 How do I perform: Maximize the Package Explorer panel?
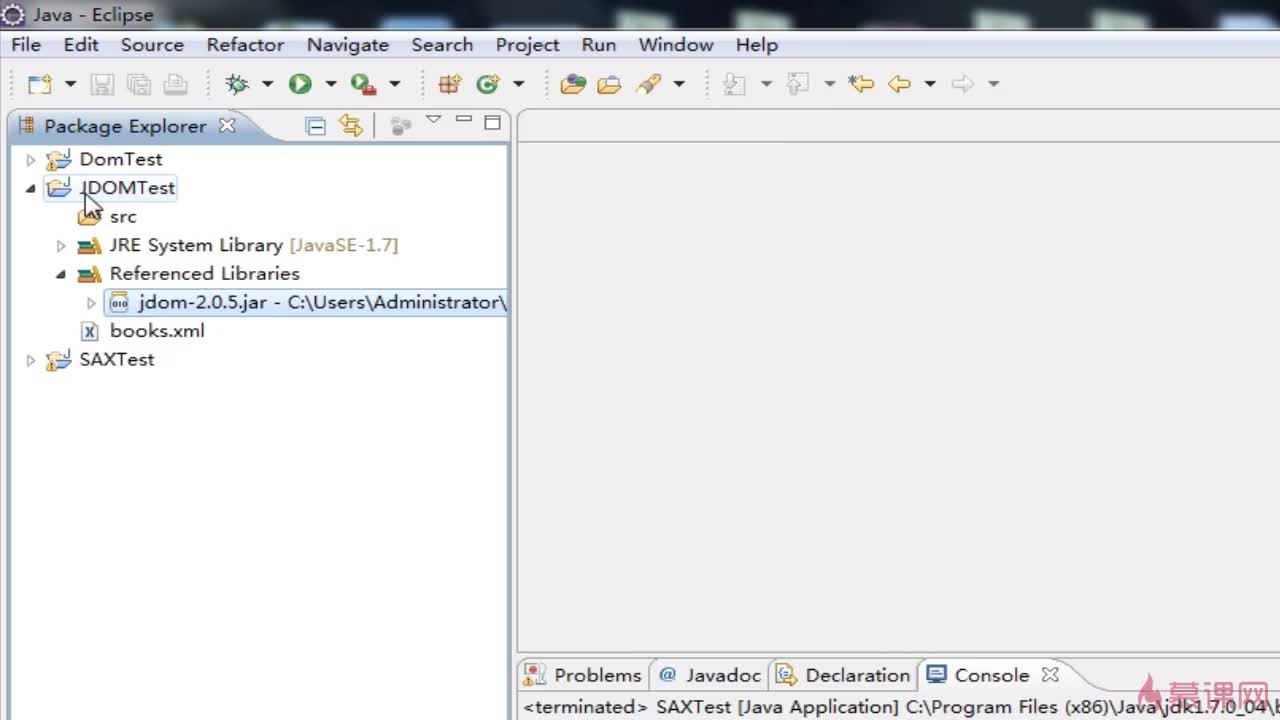pyautogui.click(x=492, y=122)
